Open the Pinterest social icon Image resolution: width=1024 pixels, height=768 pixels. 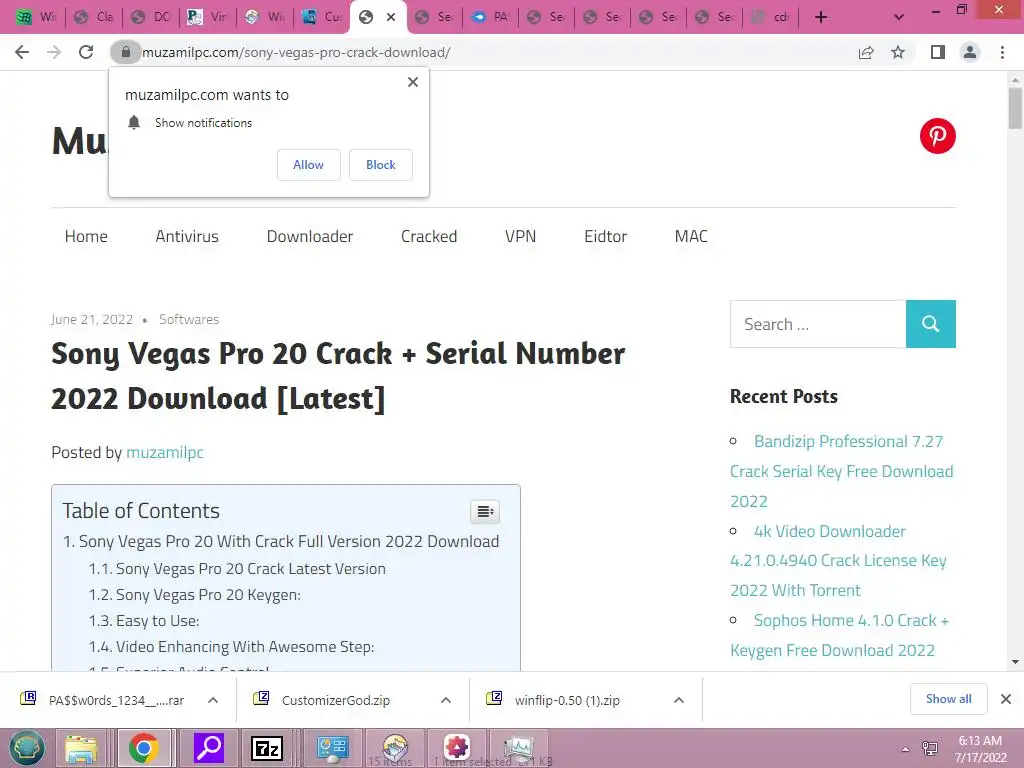[937, 136]
